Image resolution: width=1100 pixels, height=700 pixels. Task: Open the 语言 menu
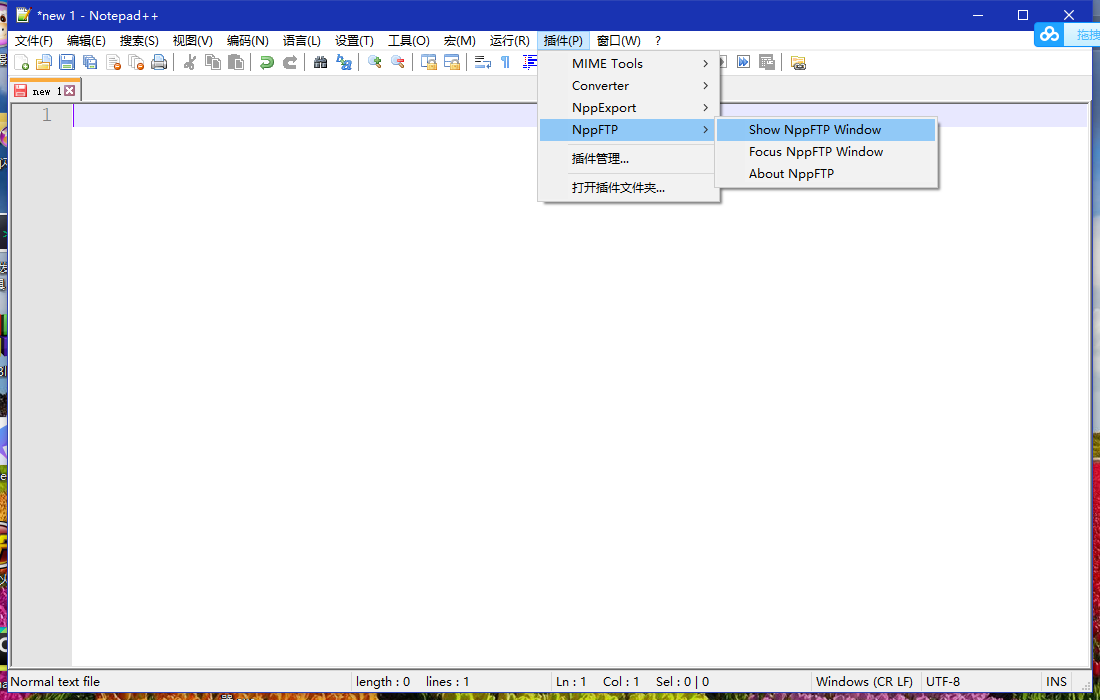pos(300,40)
